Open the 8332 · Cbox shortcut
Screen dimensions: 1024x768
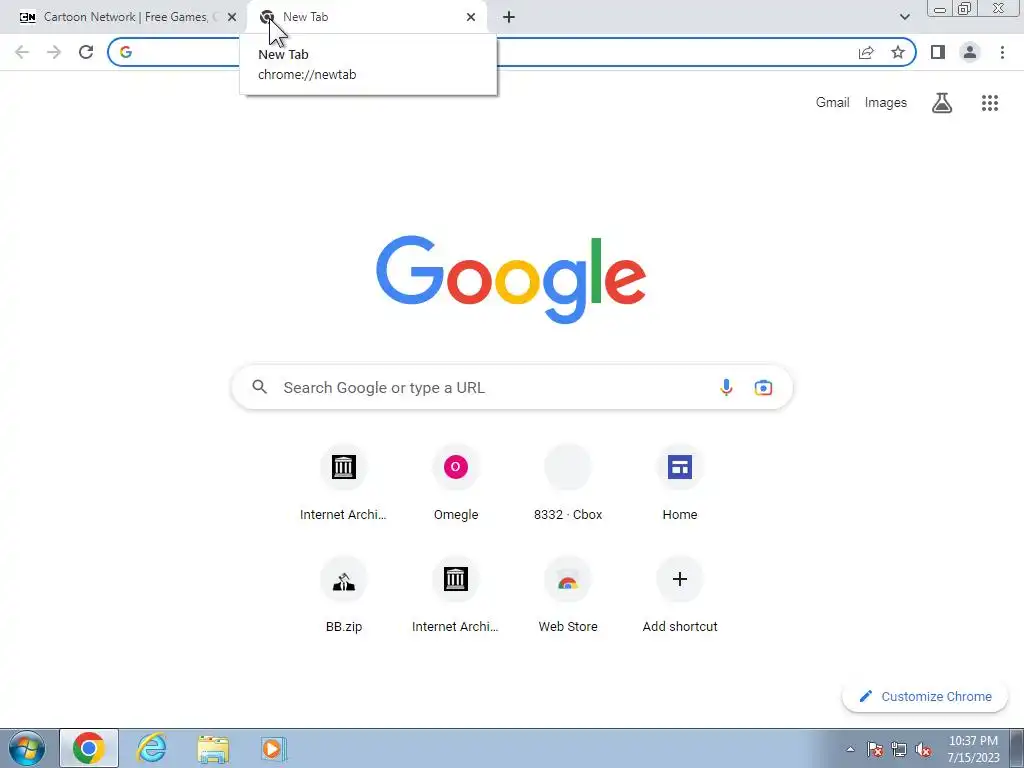pos(568,483)
